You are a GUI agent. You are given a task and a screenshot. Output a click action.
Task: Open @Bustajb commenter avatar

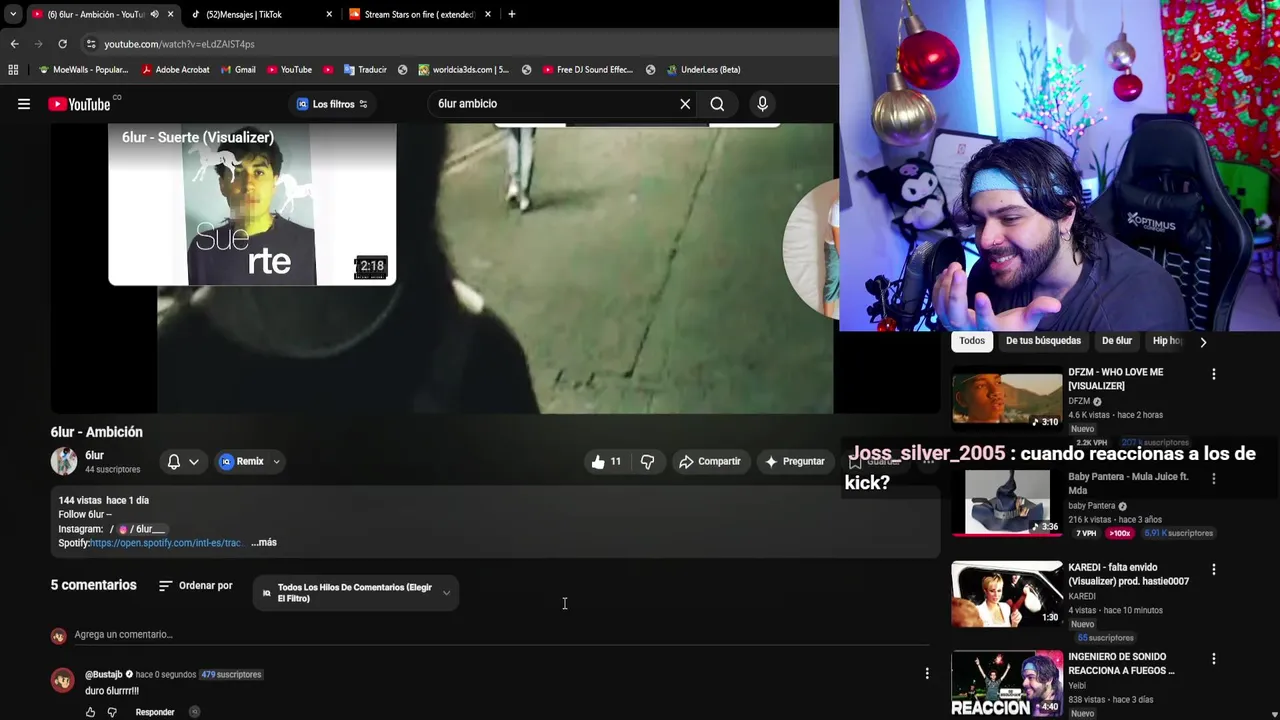(x=63, y=680)
